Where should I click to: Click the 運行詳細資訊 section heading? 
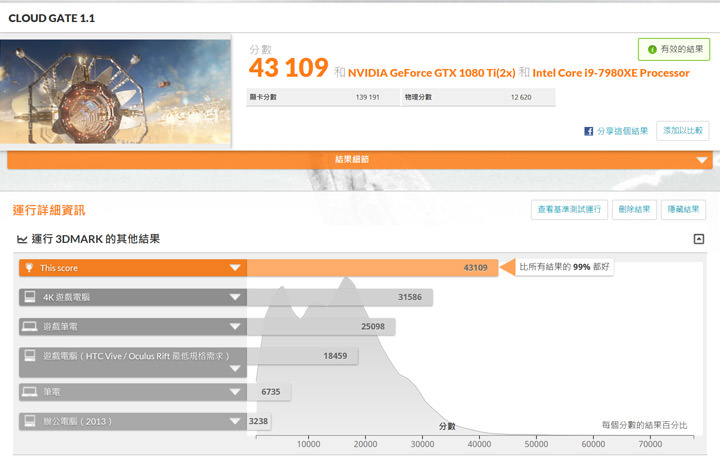[49, 210]
